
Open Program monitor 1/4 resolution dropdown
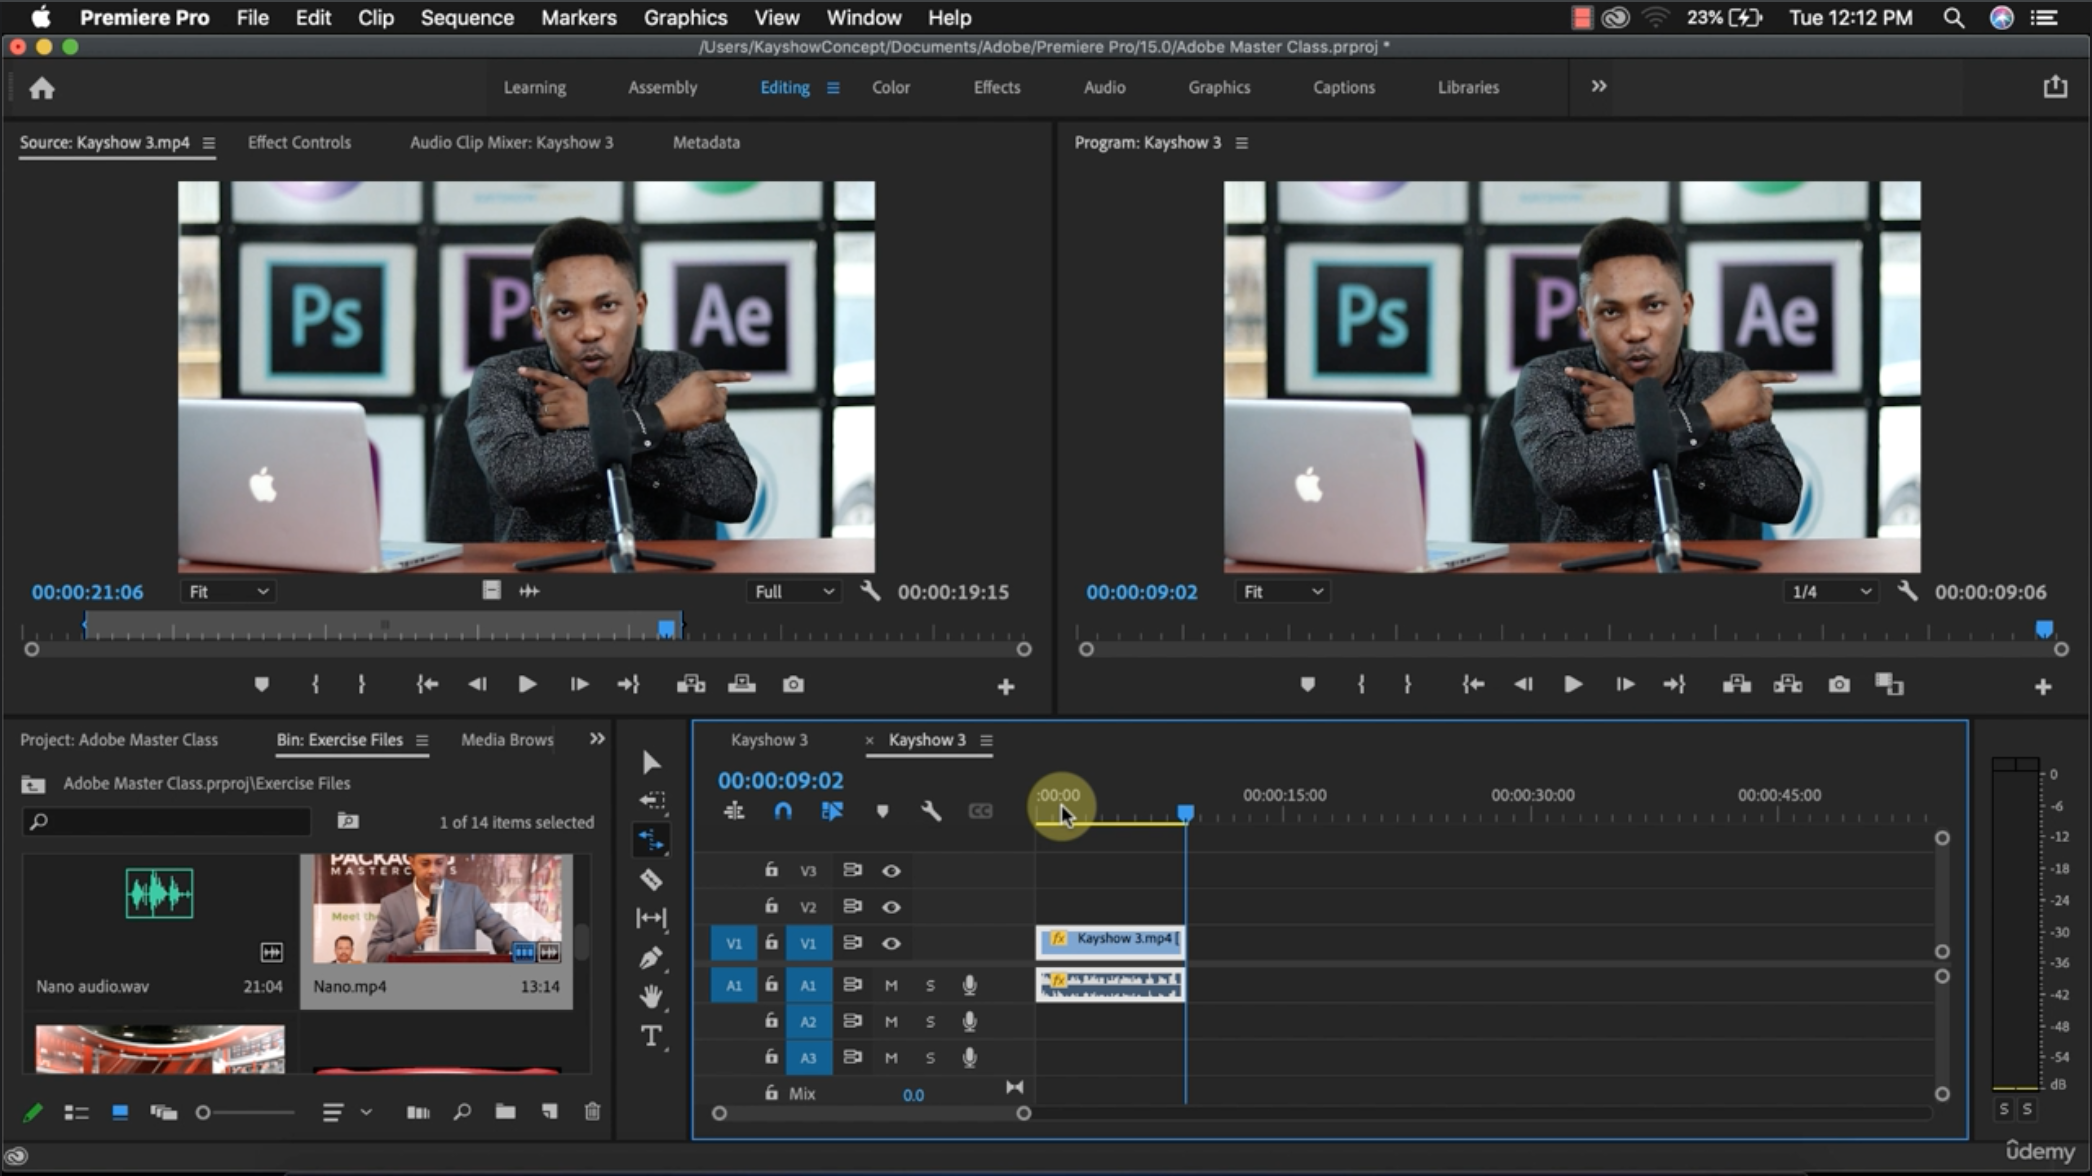click(1831, 592)
